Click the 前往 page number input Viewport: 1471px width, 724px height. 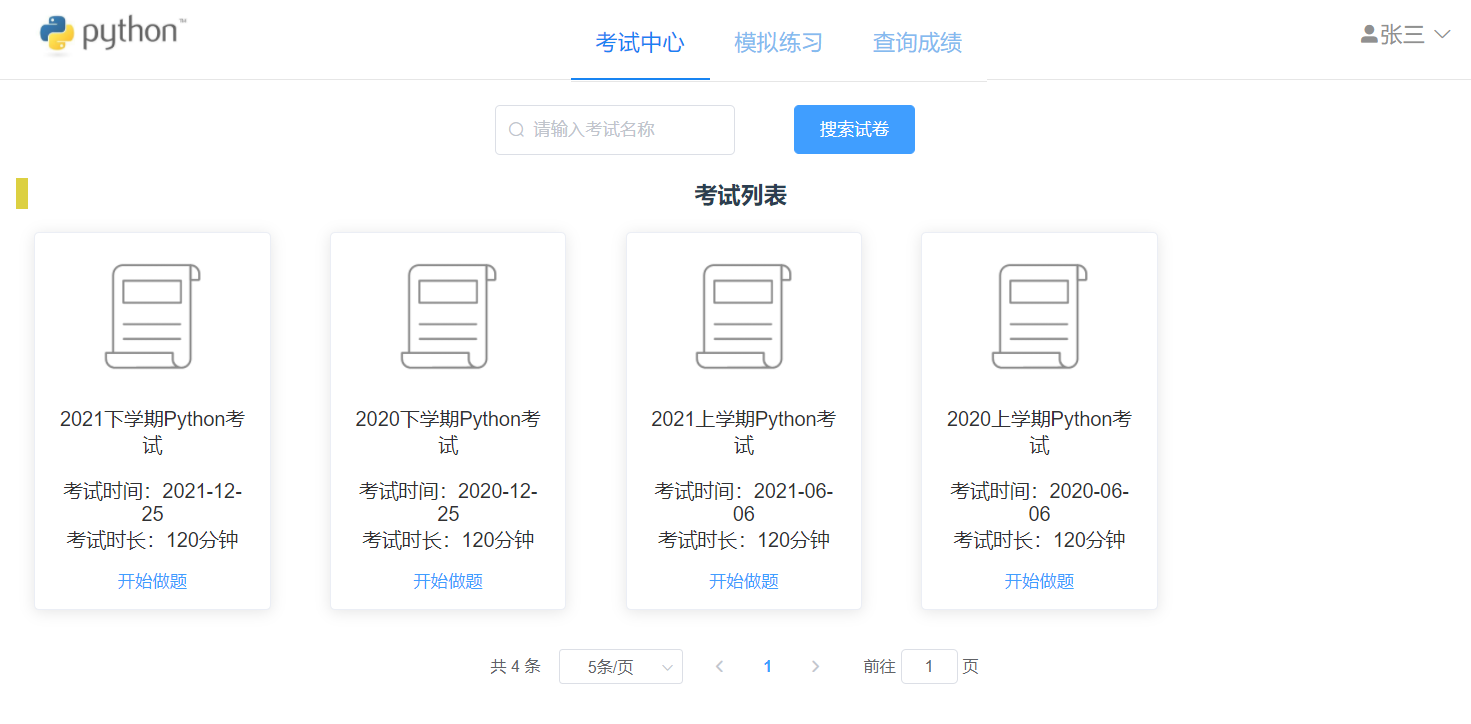[929, 667]
